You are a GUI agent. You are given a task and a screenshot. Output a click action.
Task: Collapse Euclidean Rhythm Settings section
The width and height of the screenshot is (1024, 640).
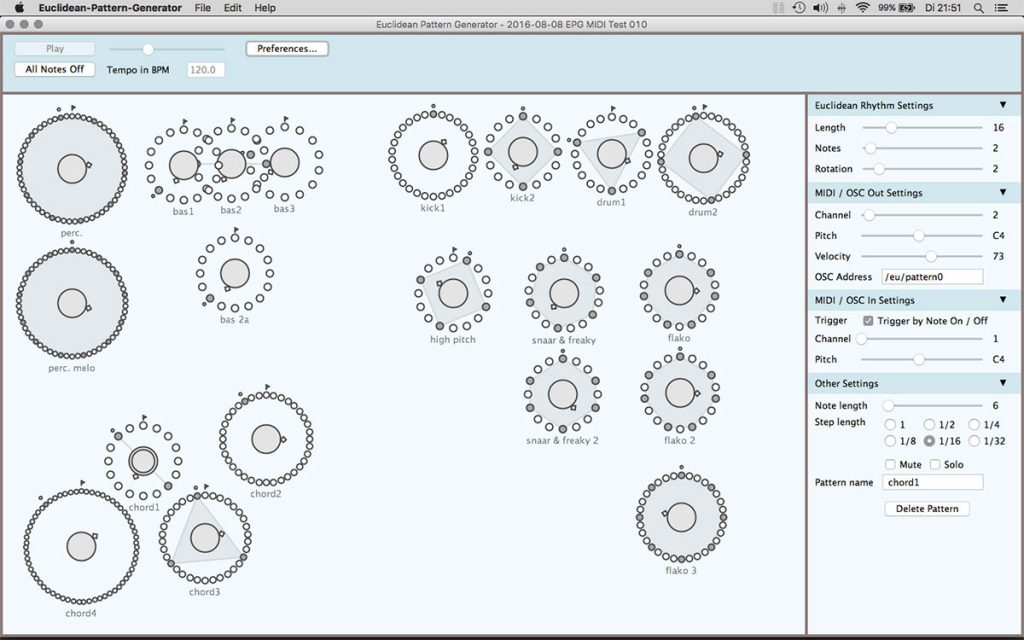pyautogui.click(x=1002, y=105)
